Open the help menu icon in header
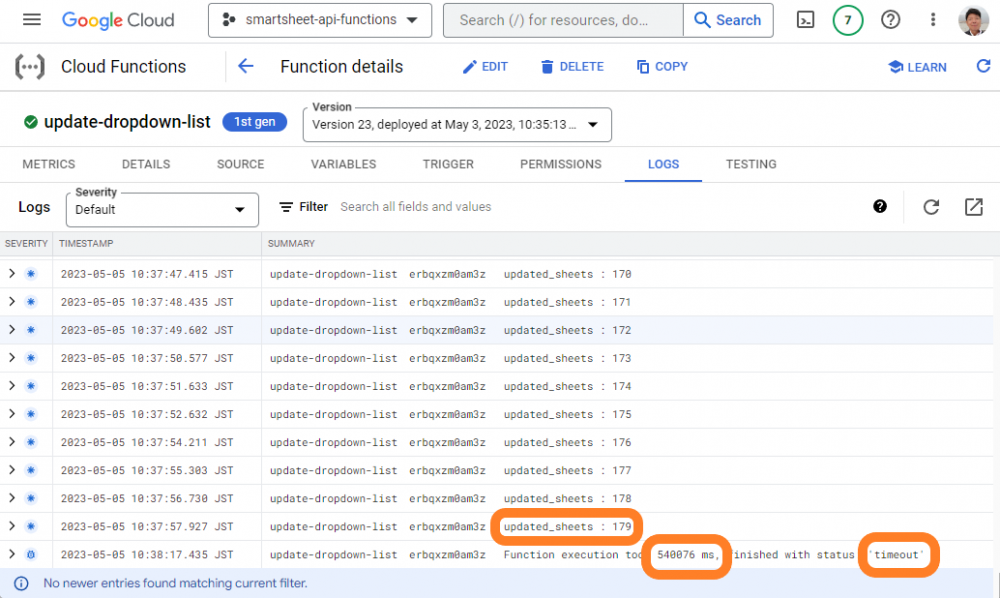This screenshot has width=1000, height=598. (889, 20)
